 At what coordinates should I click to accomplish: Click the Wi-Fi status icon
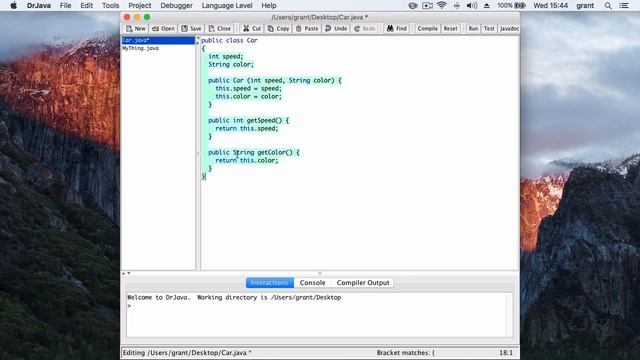(x=442, y=5)
